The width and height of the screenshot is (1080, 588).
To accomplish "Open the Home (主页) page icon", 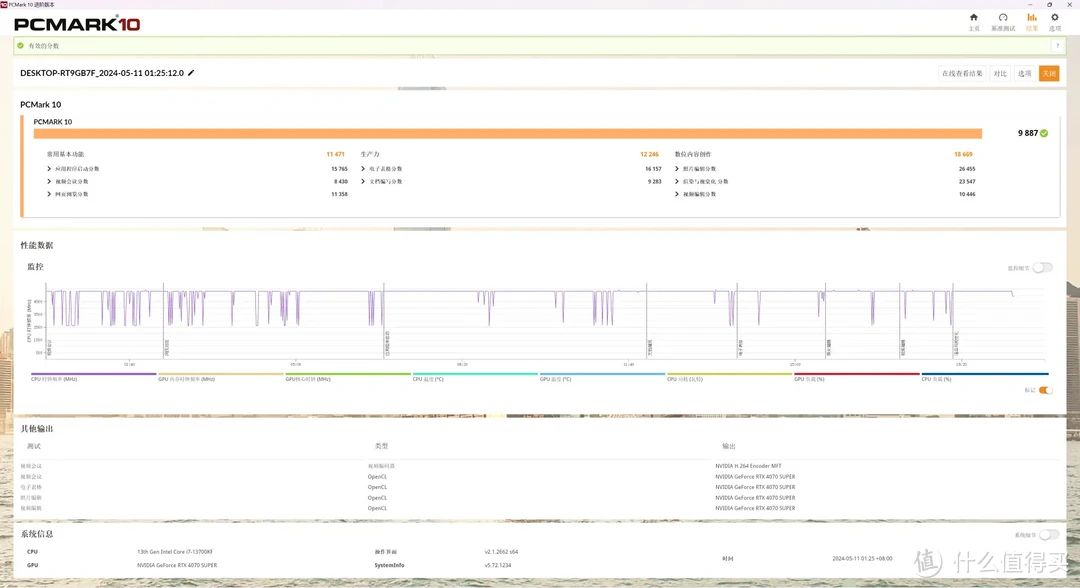I will tap(973, 18).
